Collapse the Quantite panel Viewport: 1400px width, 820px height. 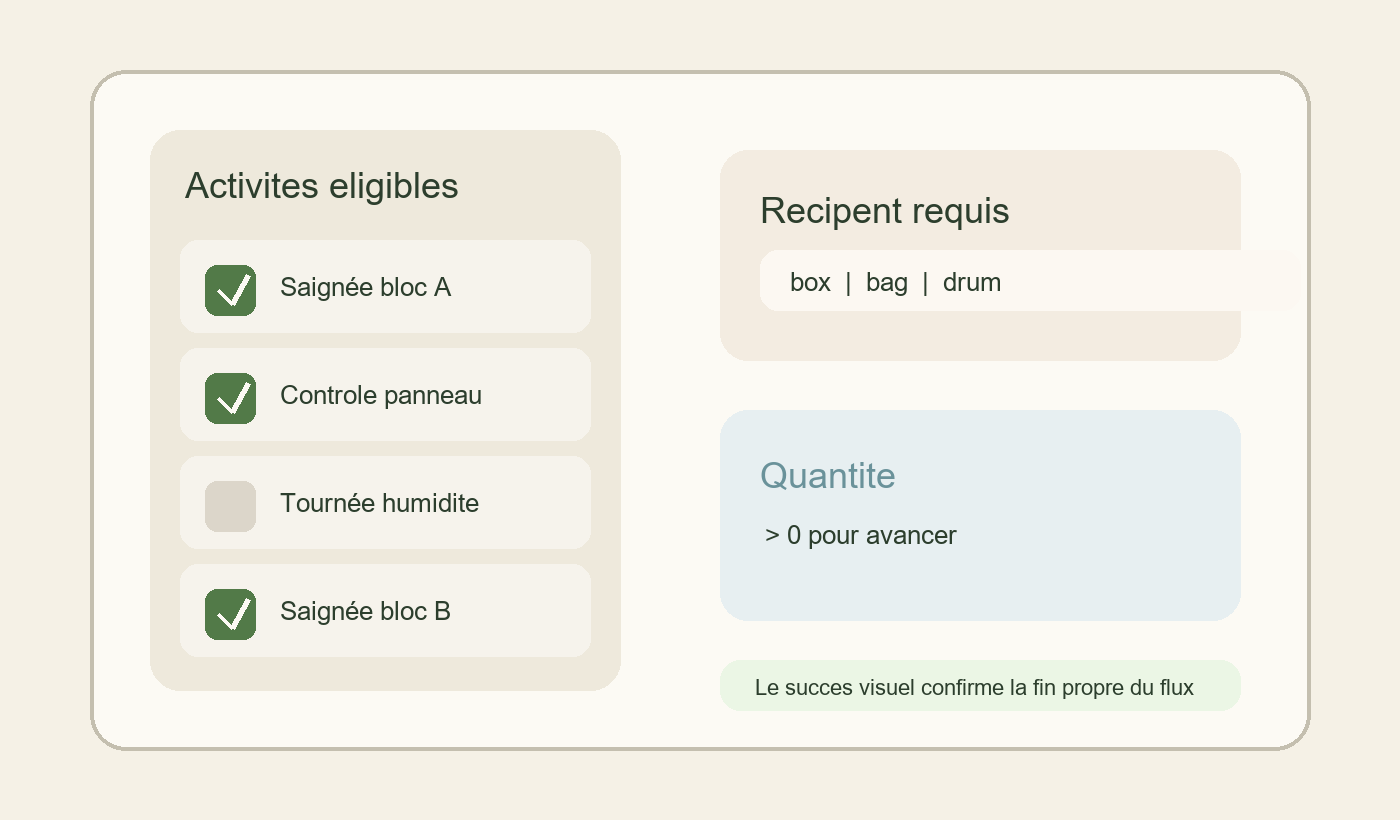click(980, 515)
